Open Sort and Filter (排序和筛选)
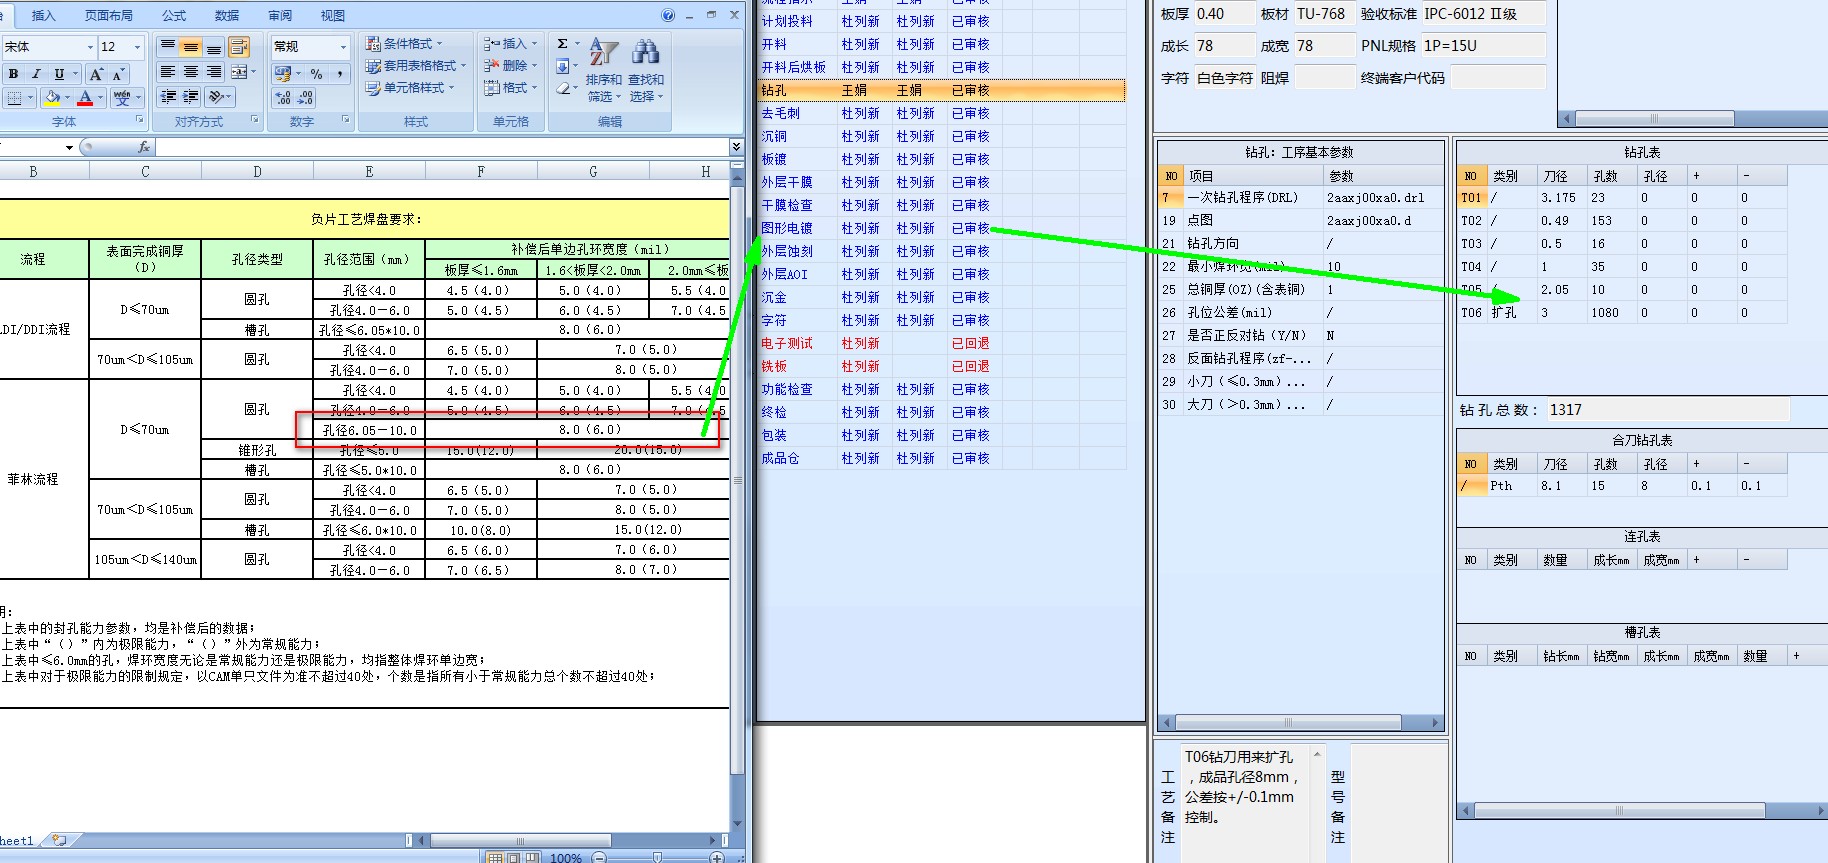Image resolution: width=1828 pixels, height=863 pixels. click(603, 71)
